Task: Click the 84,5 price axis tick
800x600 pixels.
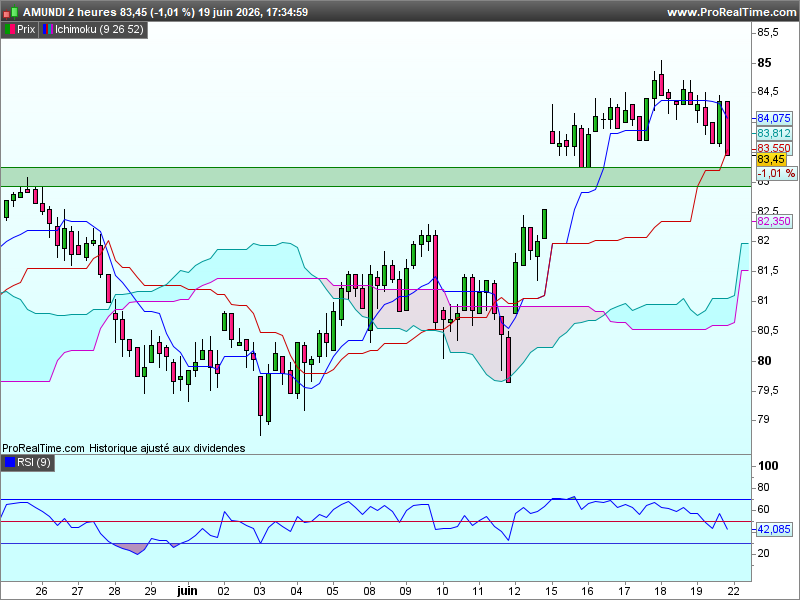Action: (x=768, y=92)
